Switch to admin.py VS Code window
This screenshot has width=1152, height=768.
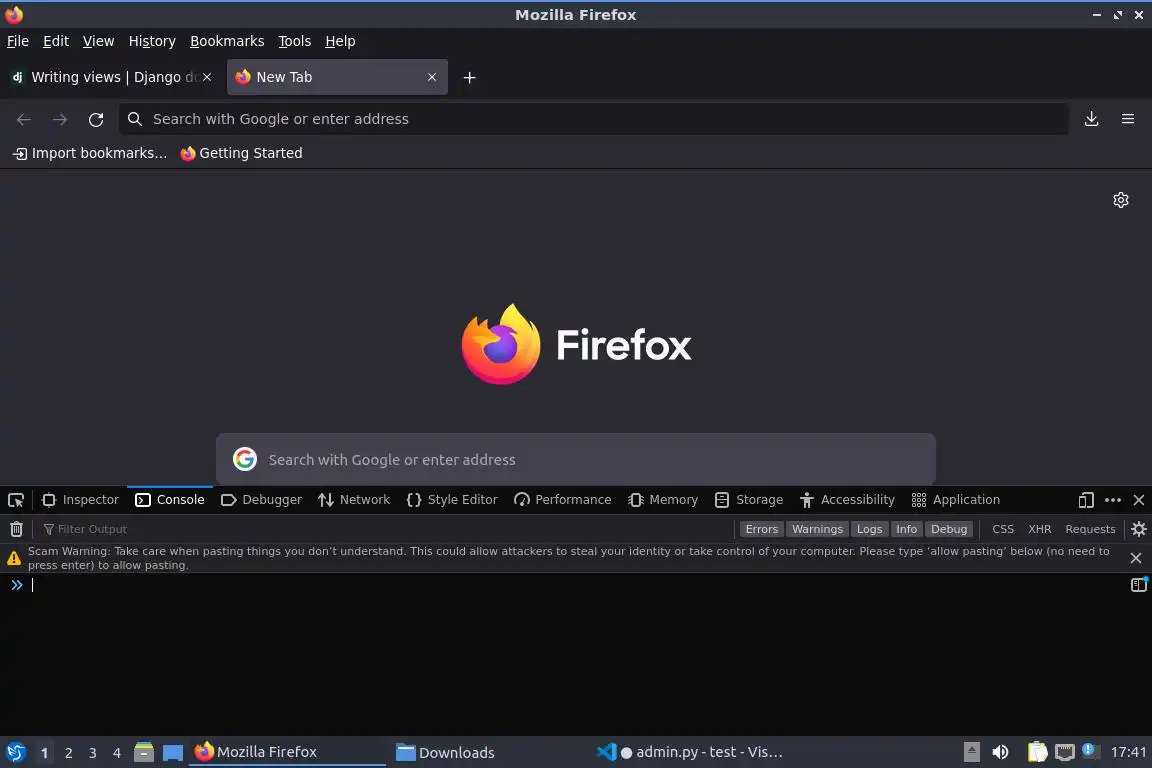tap(689, 753)
